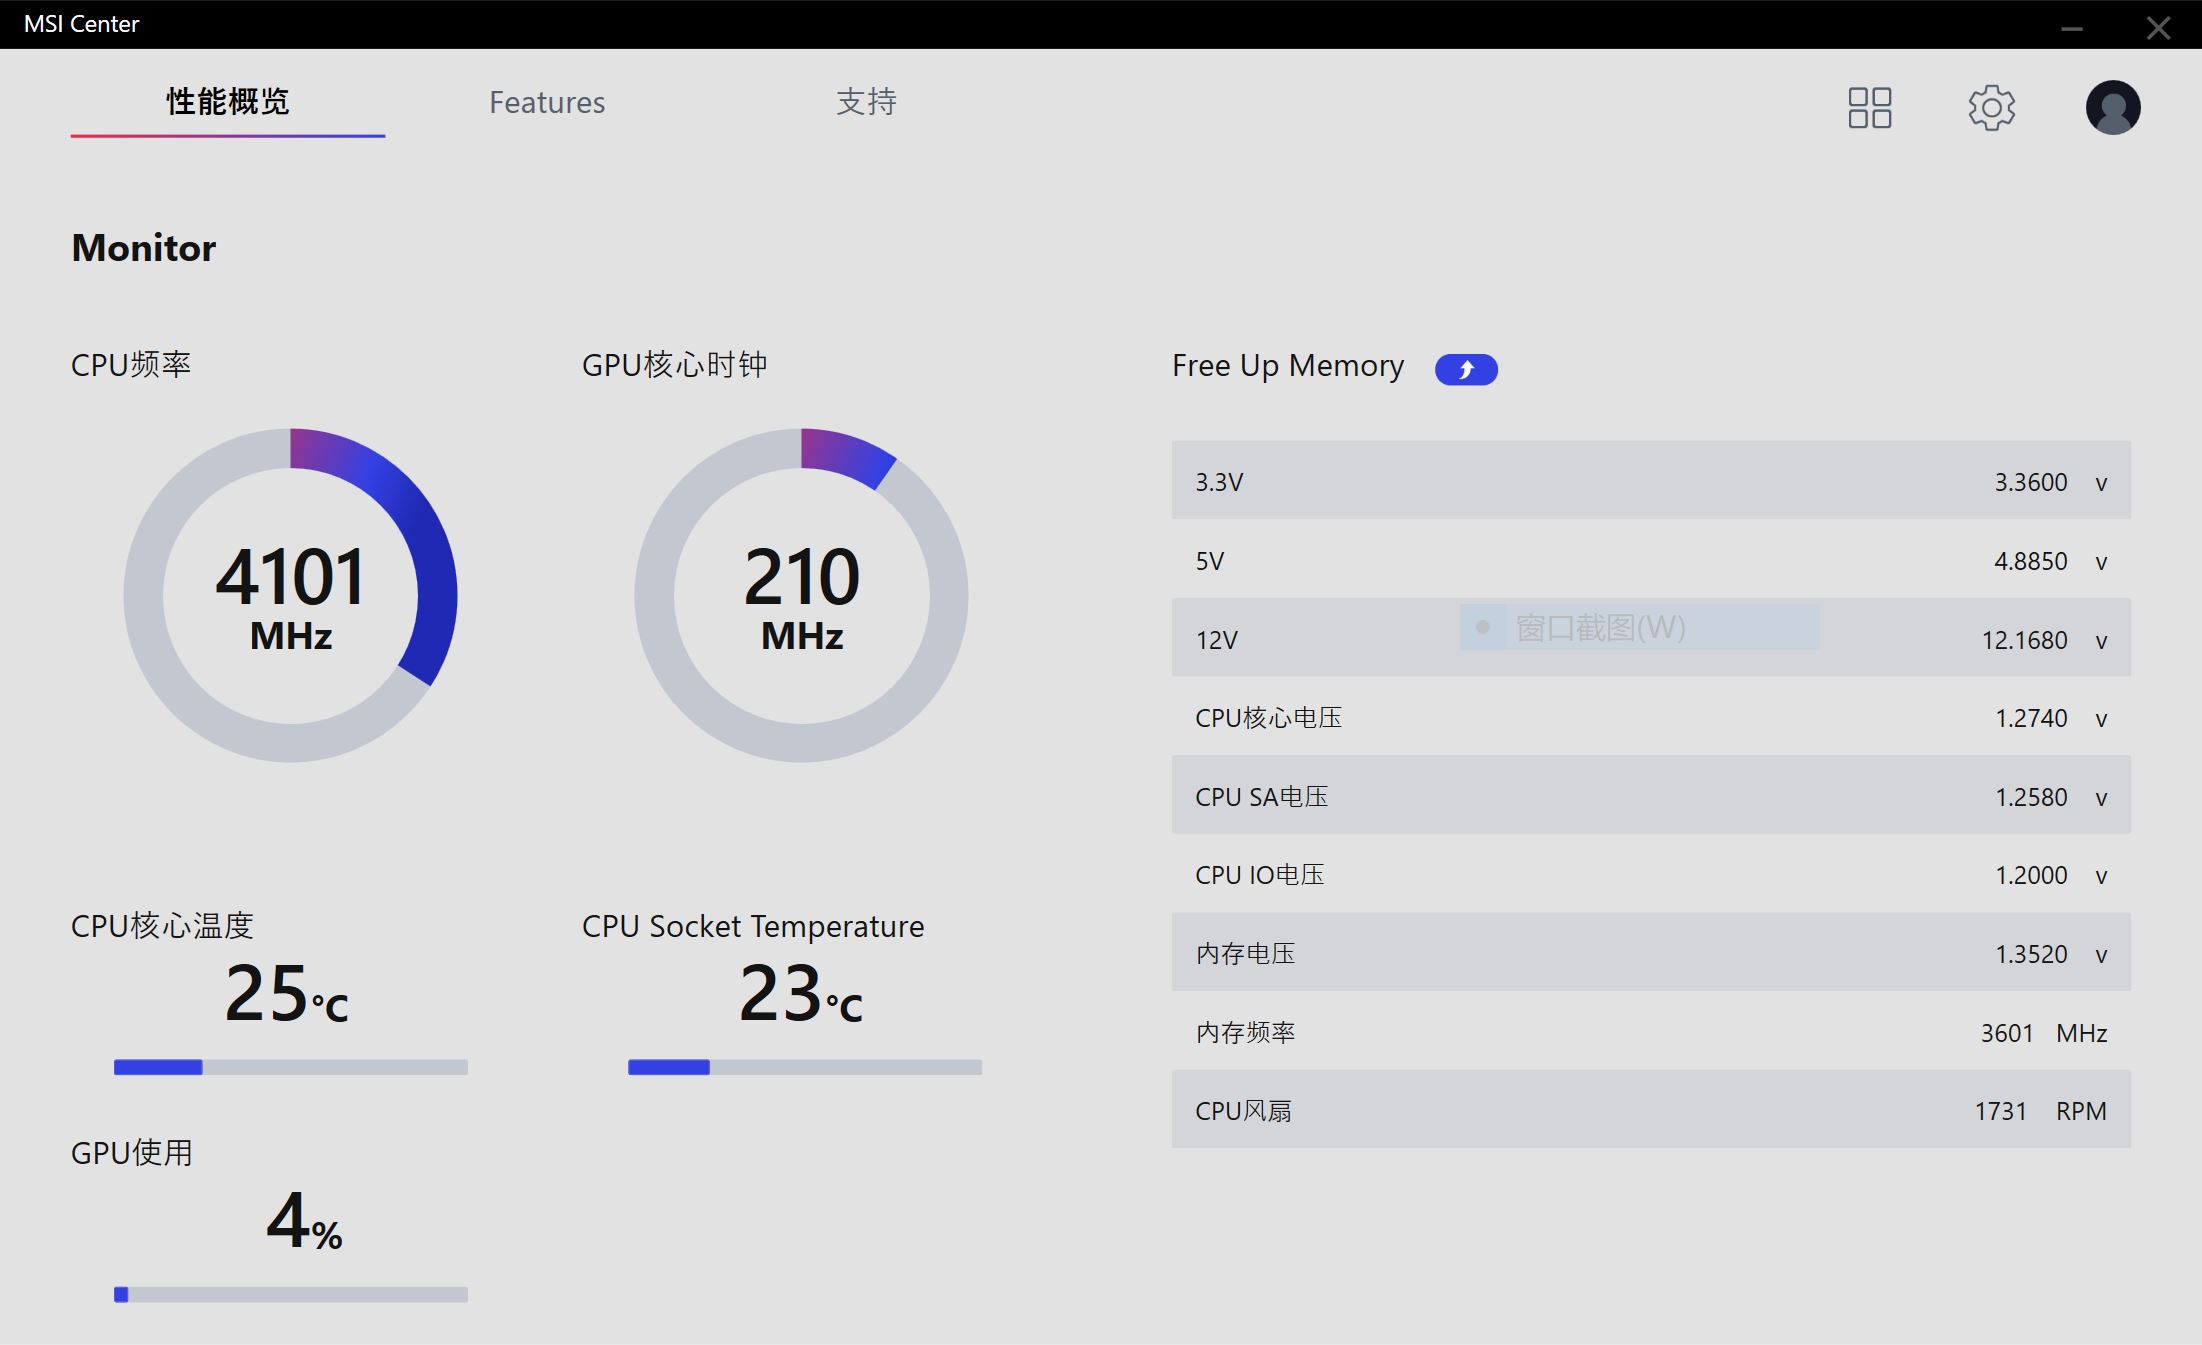Select the 性能概览 tab
This screenshot has width=2202, height=1345.
point(226,102)
